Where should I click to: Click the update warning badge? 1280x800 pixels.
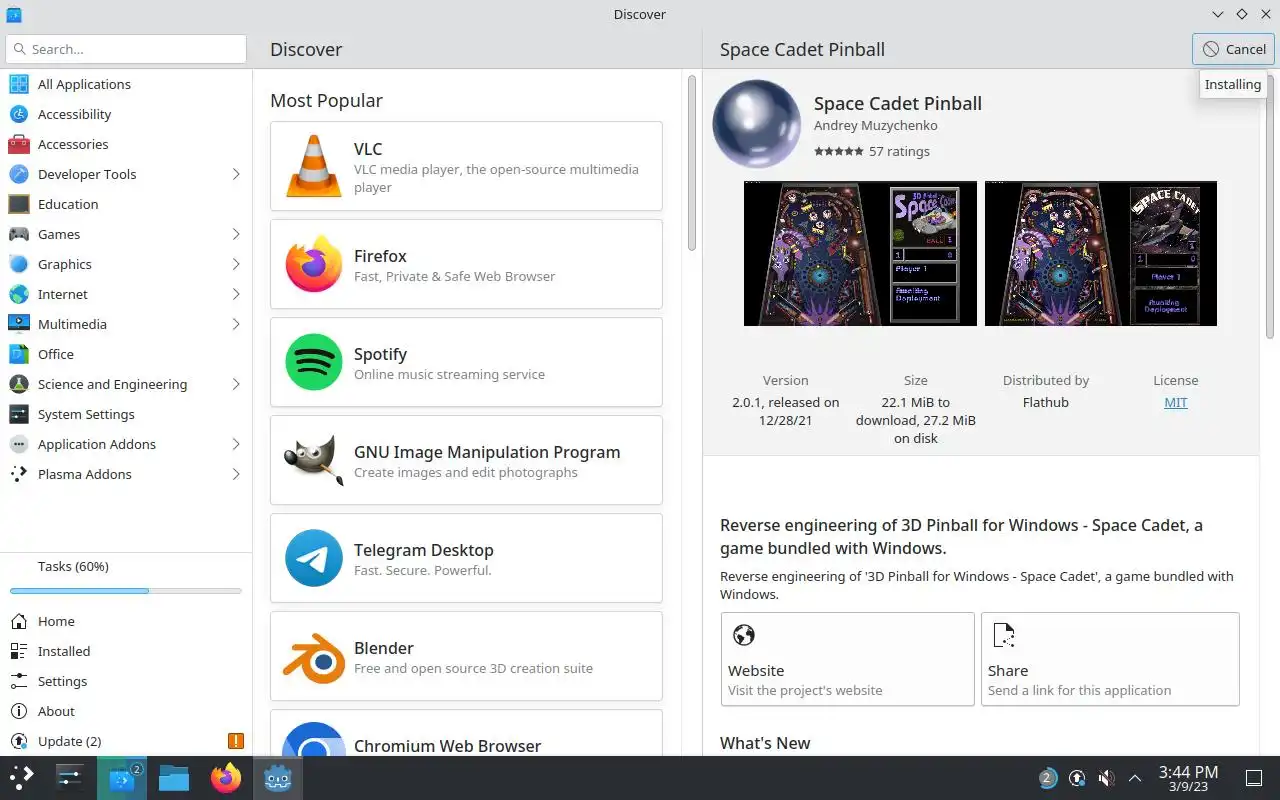(x=236, y=741)
